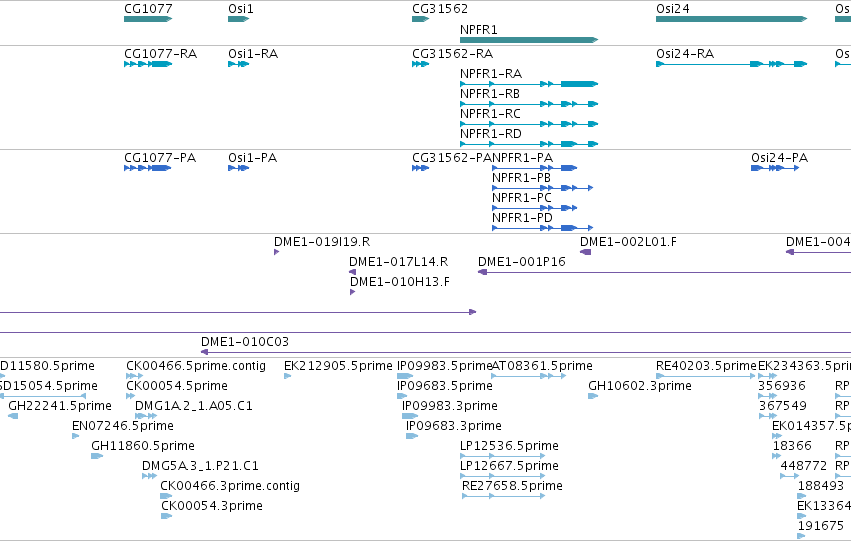Screen dimensions: 851x541
Task: Click the NPFR1-PC protein label
Action: click(x=522, y=198)
